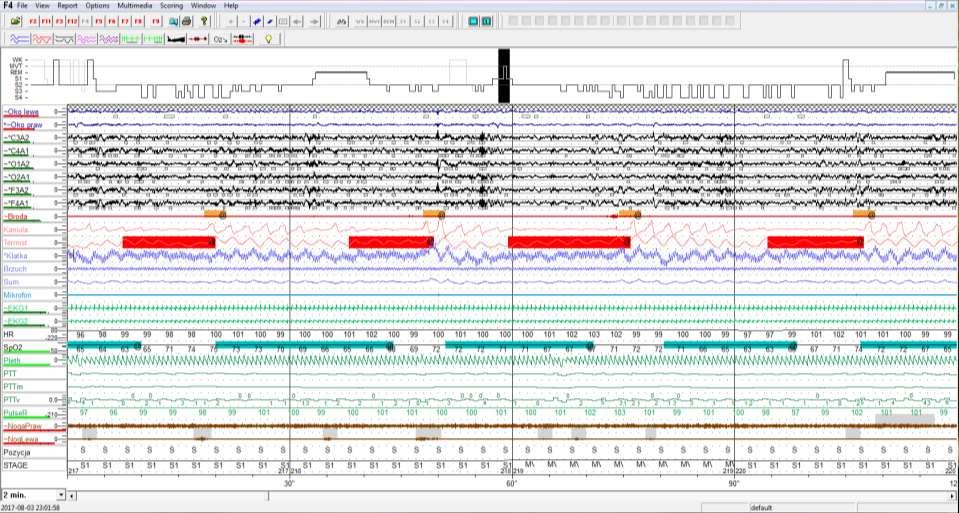The height and width of the screenshot is (513, 959).
Task: Click the large blue marker icon
Action: (257, 21)
